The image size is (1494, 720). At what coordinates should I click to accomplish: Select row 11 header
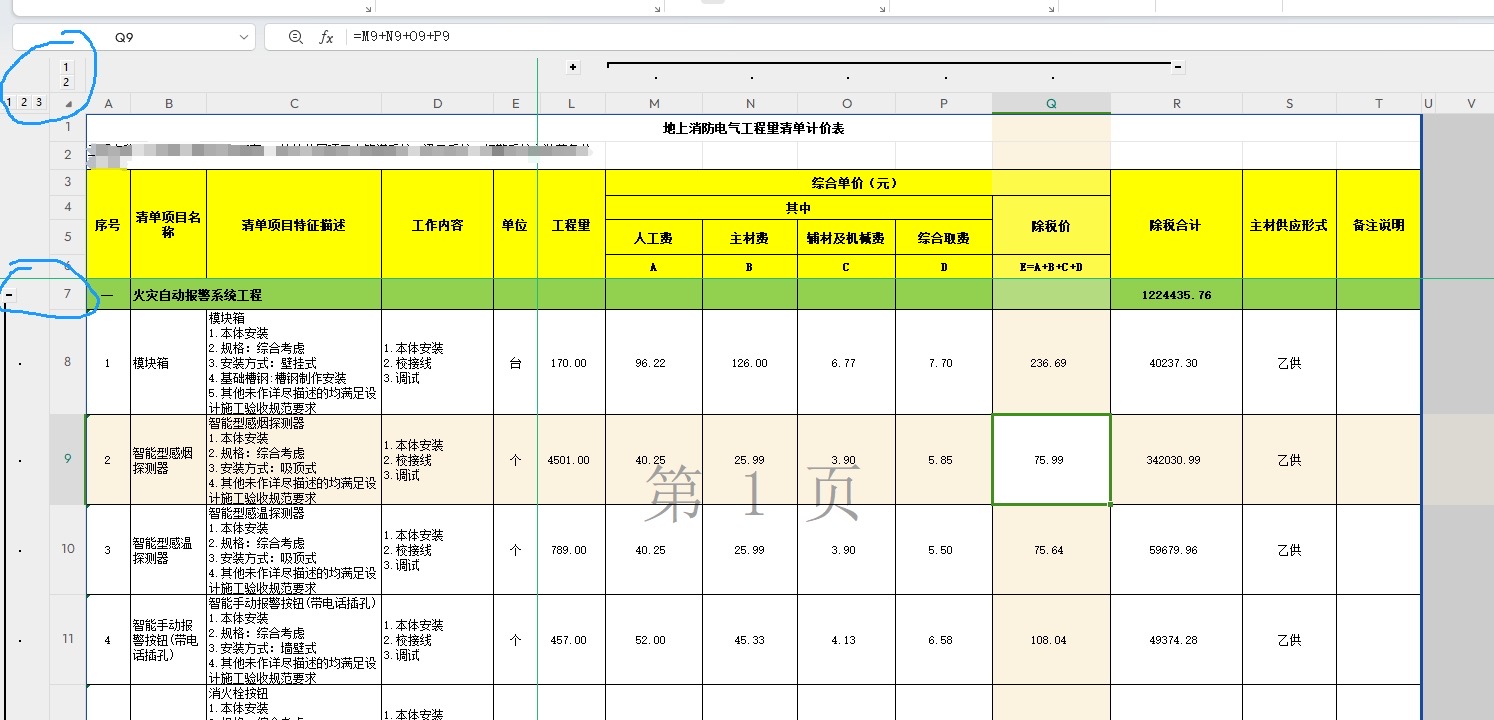pyautogui.click(x=68, y=639)
